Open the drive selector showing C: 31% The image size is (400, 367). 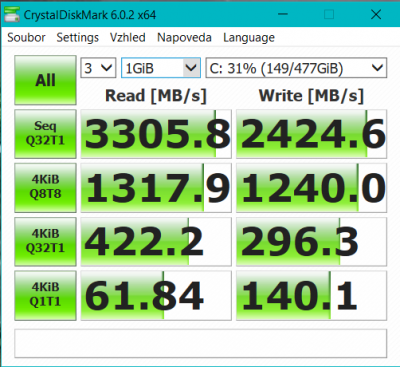pos(296,68)
